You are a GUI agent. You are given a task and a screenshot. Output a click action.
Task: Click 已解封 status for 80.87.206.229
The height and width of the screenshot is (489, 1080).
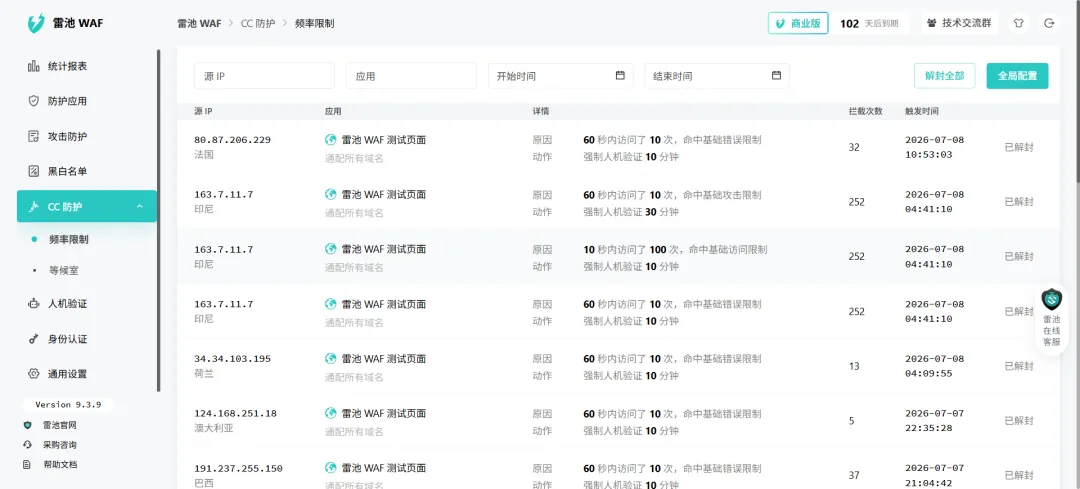pyautogui.click(x=1019, y=147)
